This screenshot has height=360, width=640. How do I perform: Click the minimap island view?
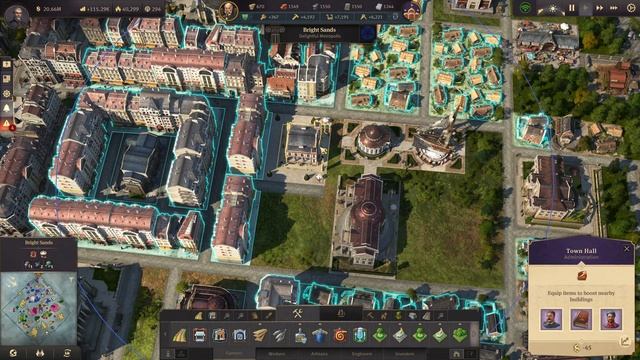tap(39, 309)
